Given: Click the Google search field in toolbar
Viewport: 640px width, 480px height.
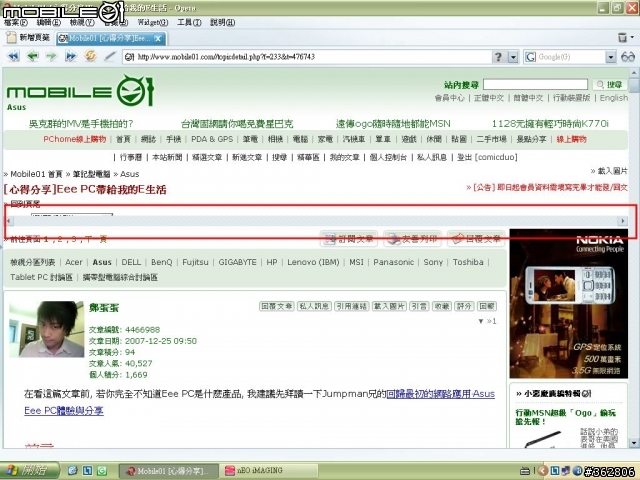Looking at the screenshot, I should [x=571, y=57].
